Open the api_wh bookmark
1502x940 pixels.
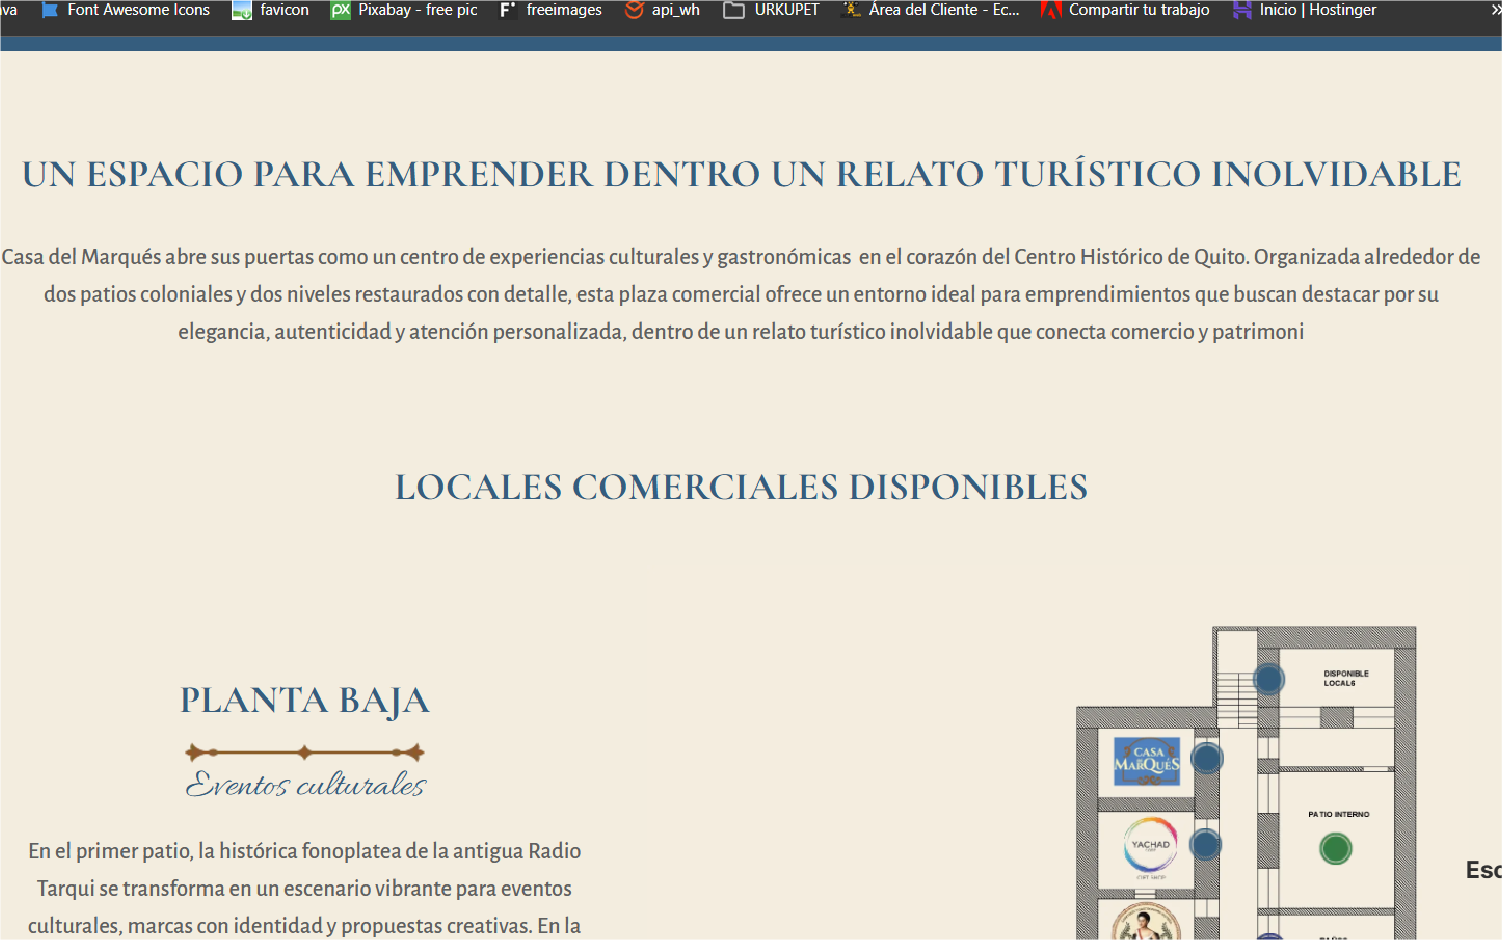tap(662, 10)
